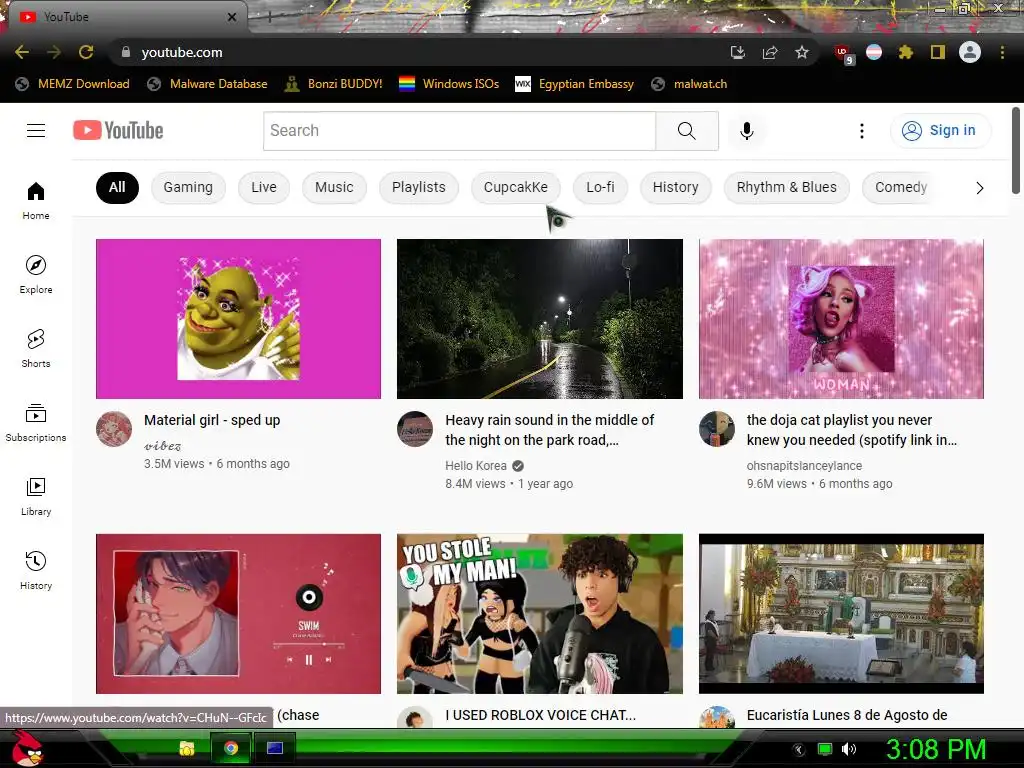Screen dimensions: 1024x768
Task: Click the flag-striped extension icon
Action: [874, 52]
